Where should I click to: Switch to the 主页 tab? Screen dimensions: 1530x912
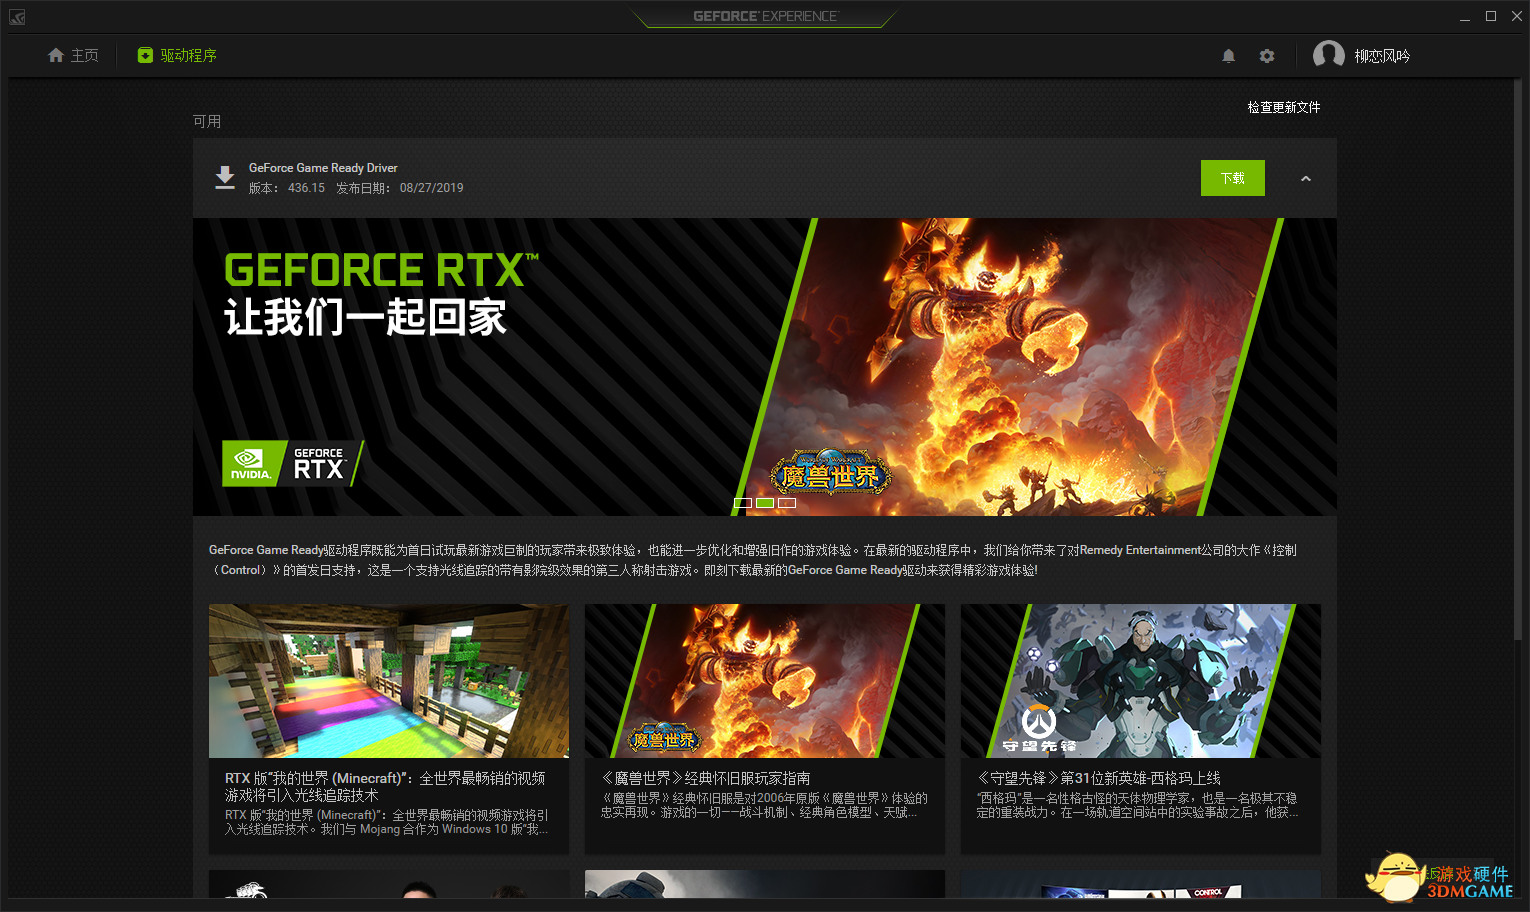pyautogui.click(x=73, y=55)
